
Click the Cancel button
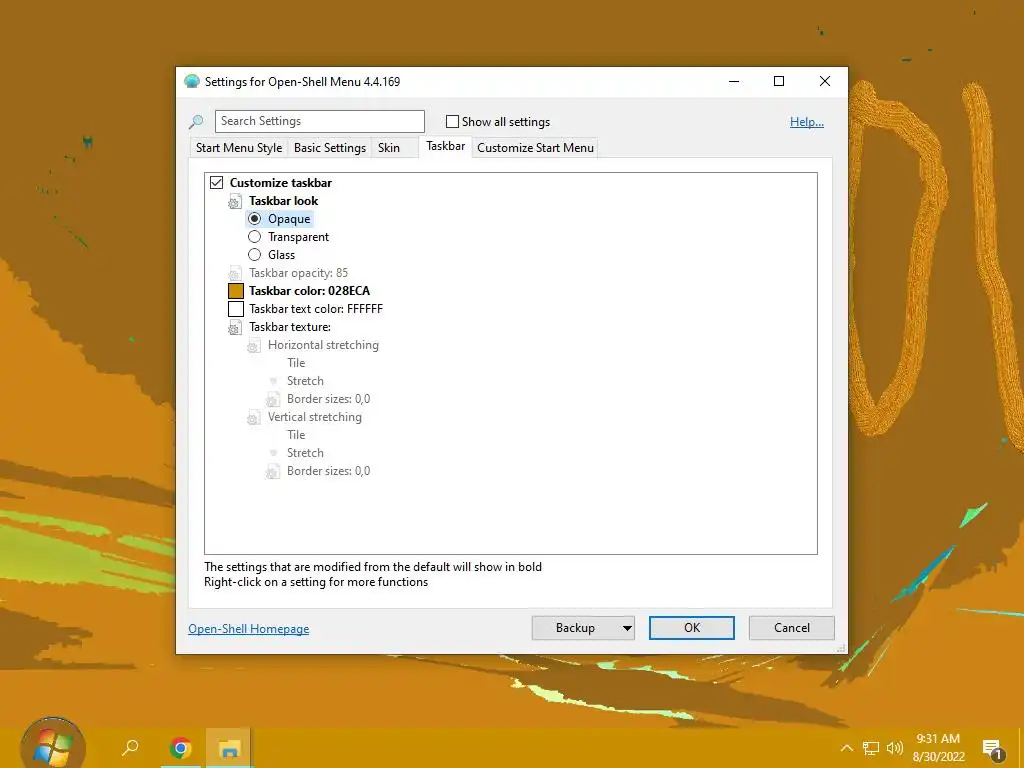[792, 628]
